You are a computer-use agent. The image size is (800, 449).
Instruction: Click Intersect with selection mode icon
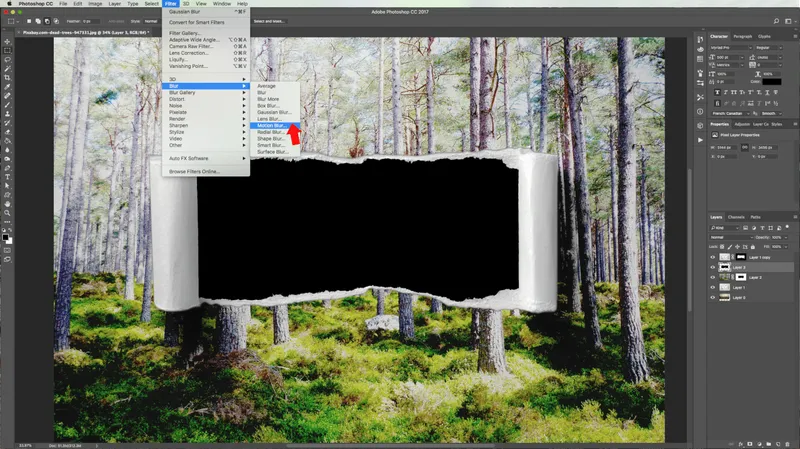56,21
